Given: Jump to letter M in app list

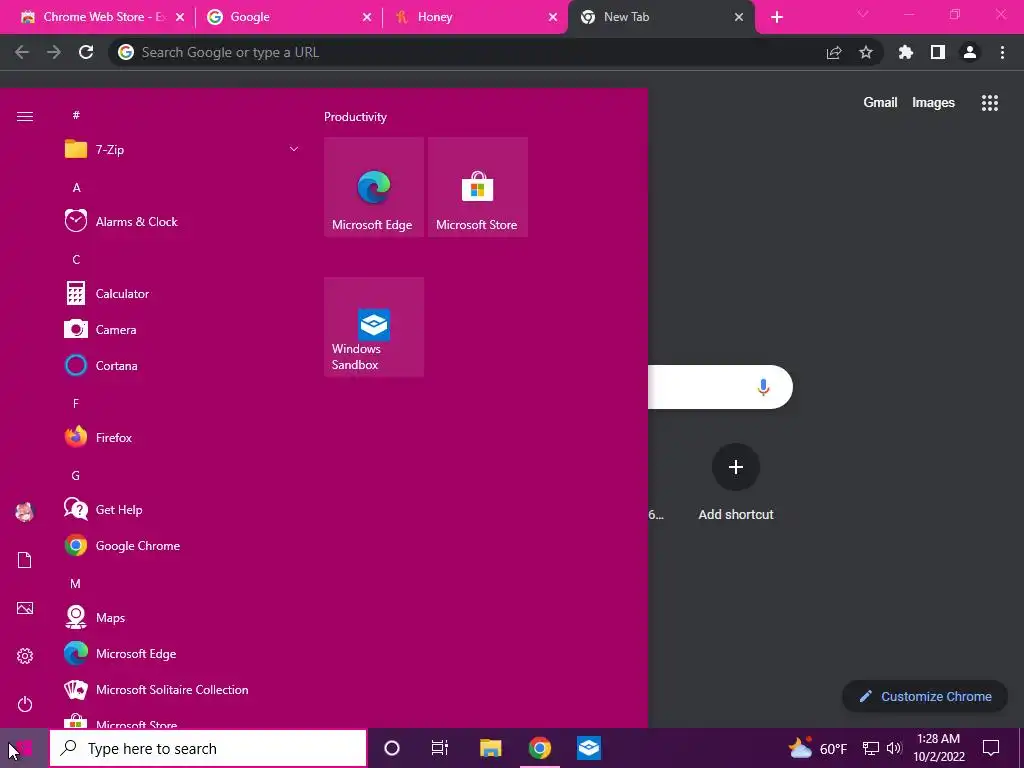Looking at the screenshot, I should (x=76, y=583).
